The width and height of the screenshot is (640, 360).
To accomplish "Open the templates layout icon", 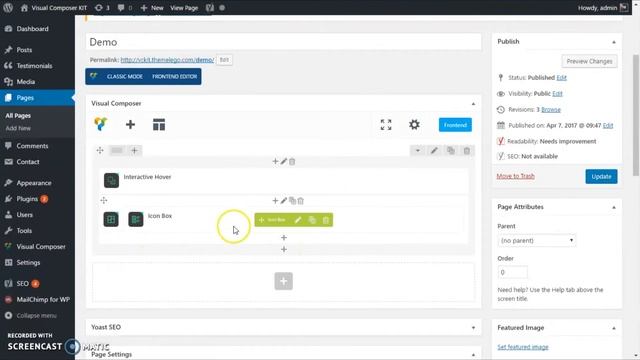I will (x=159, y=124).
